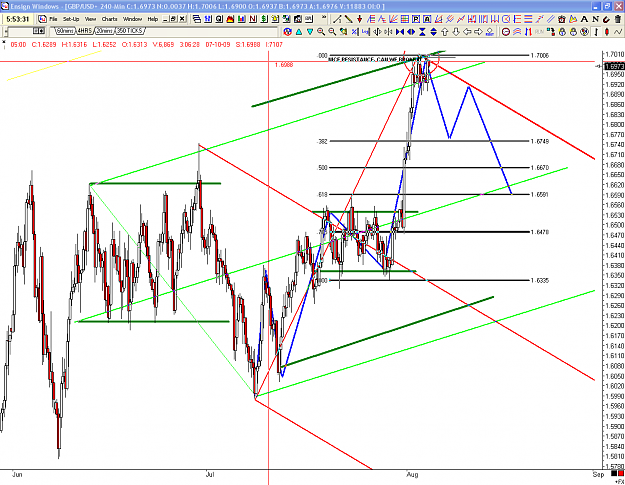The height and width of the screenshot is (485, 625).
Task: Open the Help menu
Action: [153, 19]
